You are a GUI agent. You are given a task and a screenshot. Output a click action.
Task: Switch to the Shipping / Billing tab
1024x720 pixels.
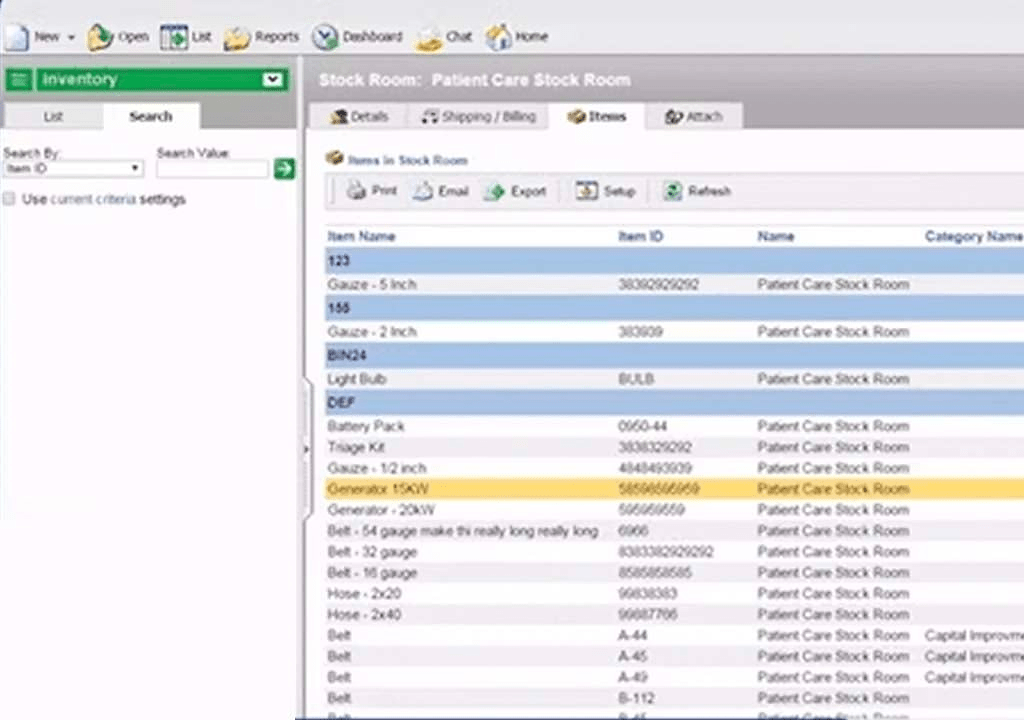point(478,116)
